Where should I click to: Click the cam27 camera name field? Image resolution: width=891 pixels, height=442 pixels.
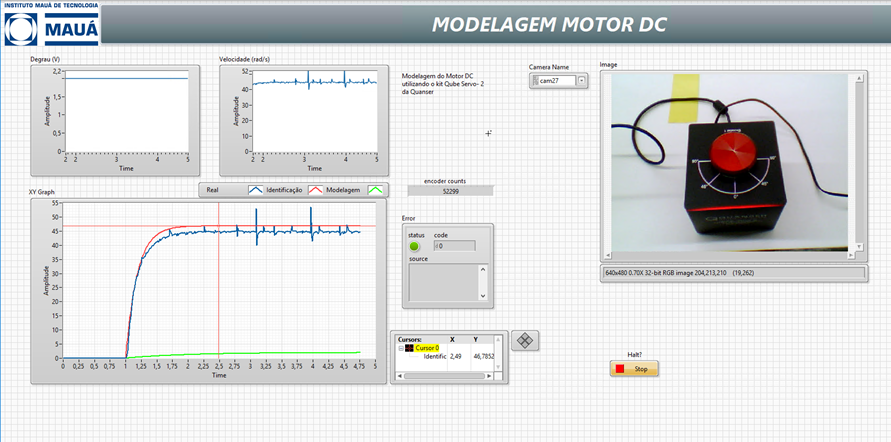pyautogui.click(x=555, y=81)
